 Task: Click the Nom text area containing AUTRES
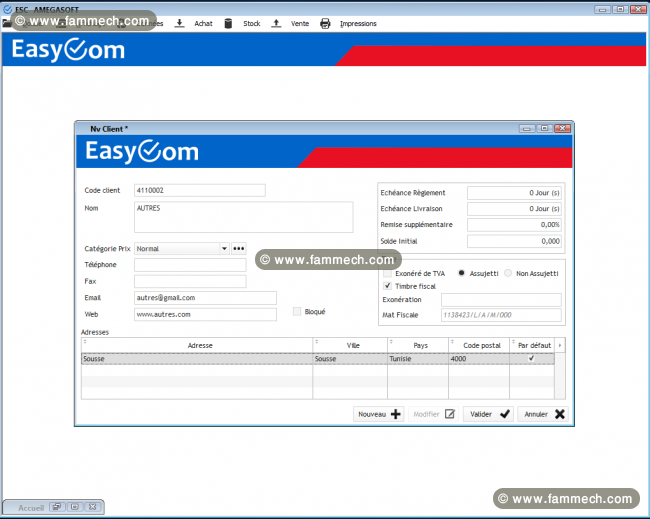244,217
